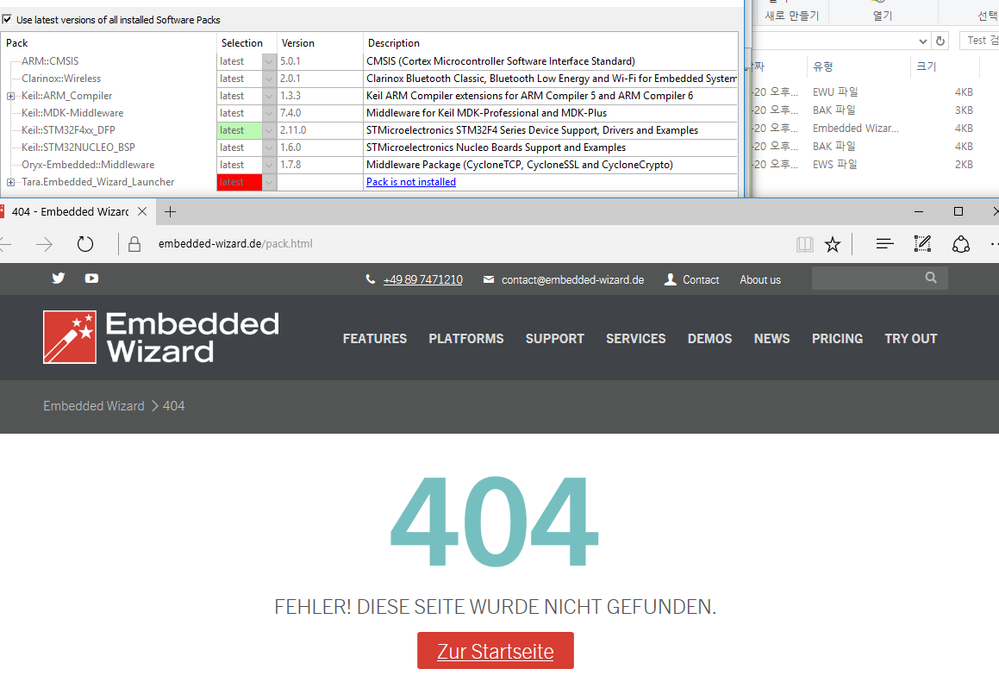Viewport: 999px width, 676px height.
Task: Open selection dropdown for ARM::CMSIS
Action: [x=269, y=61]
